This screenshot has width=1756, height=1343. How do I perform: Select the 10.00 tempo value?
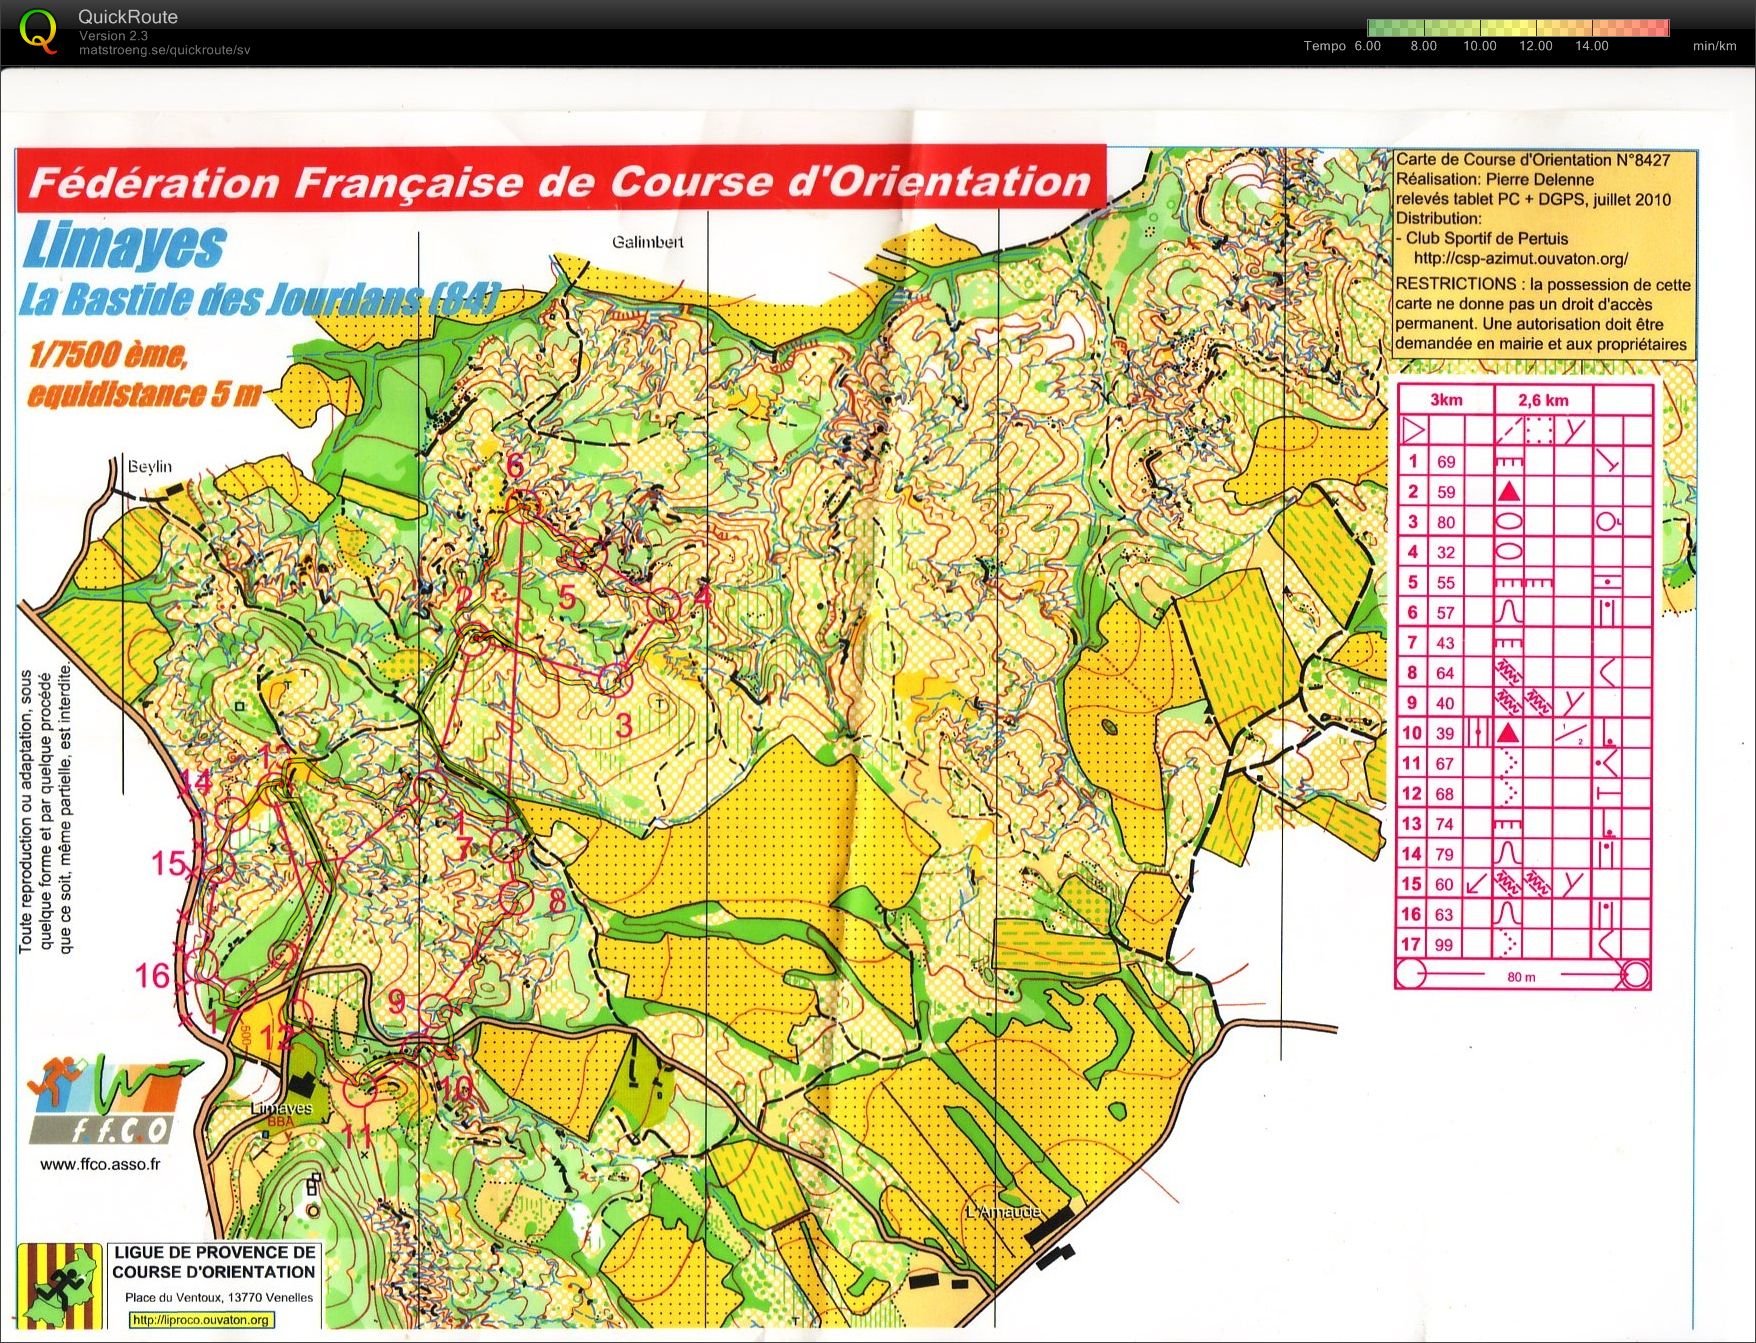pyautogui.click(x=1479, y=46)
